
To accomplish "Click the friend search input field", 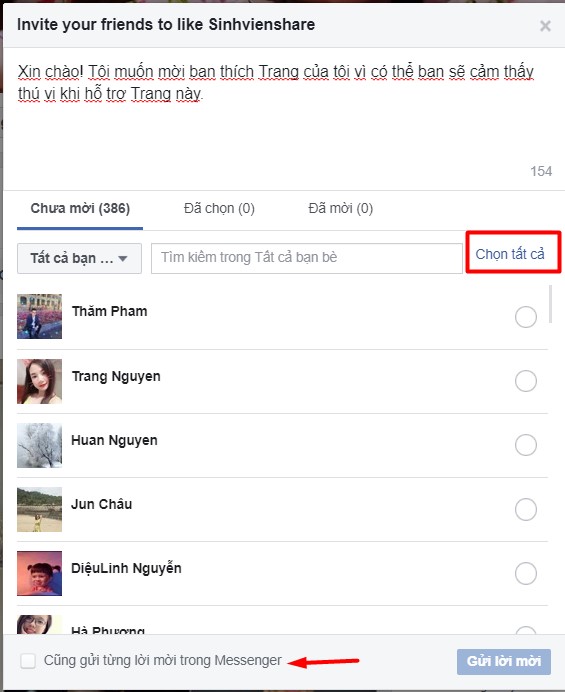I will 307,258.
